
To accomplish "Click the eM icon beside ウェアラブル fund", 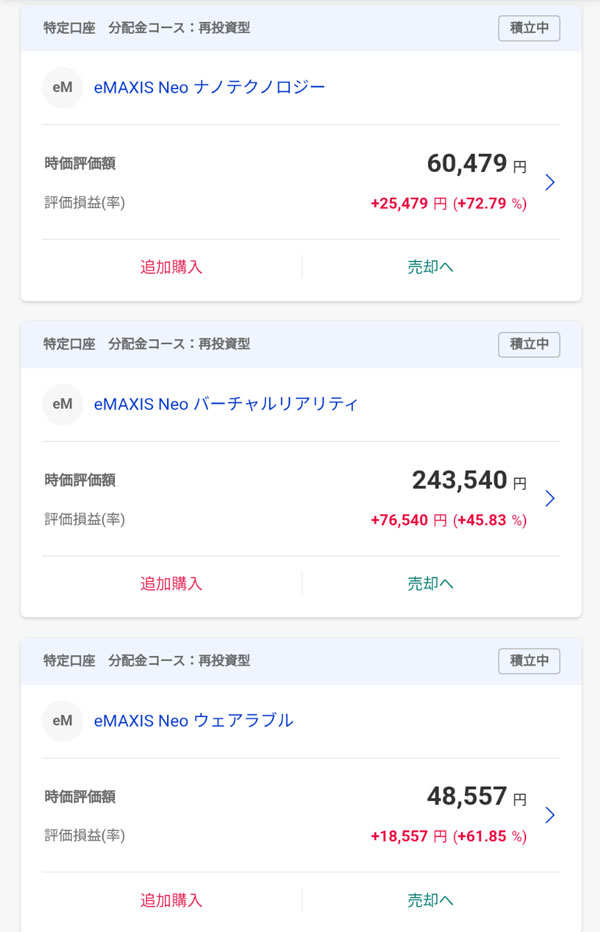I will click(x=62, y=720).
